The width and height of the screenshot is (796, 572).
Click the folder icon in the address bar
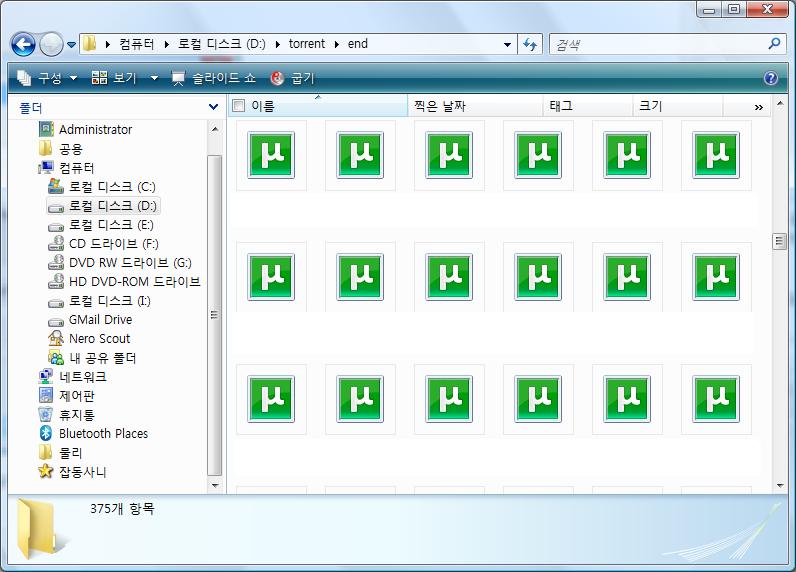click(x=90, y=44)
